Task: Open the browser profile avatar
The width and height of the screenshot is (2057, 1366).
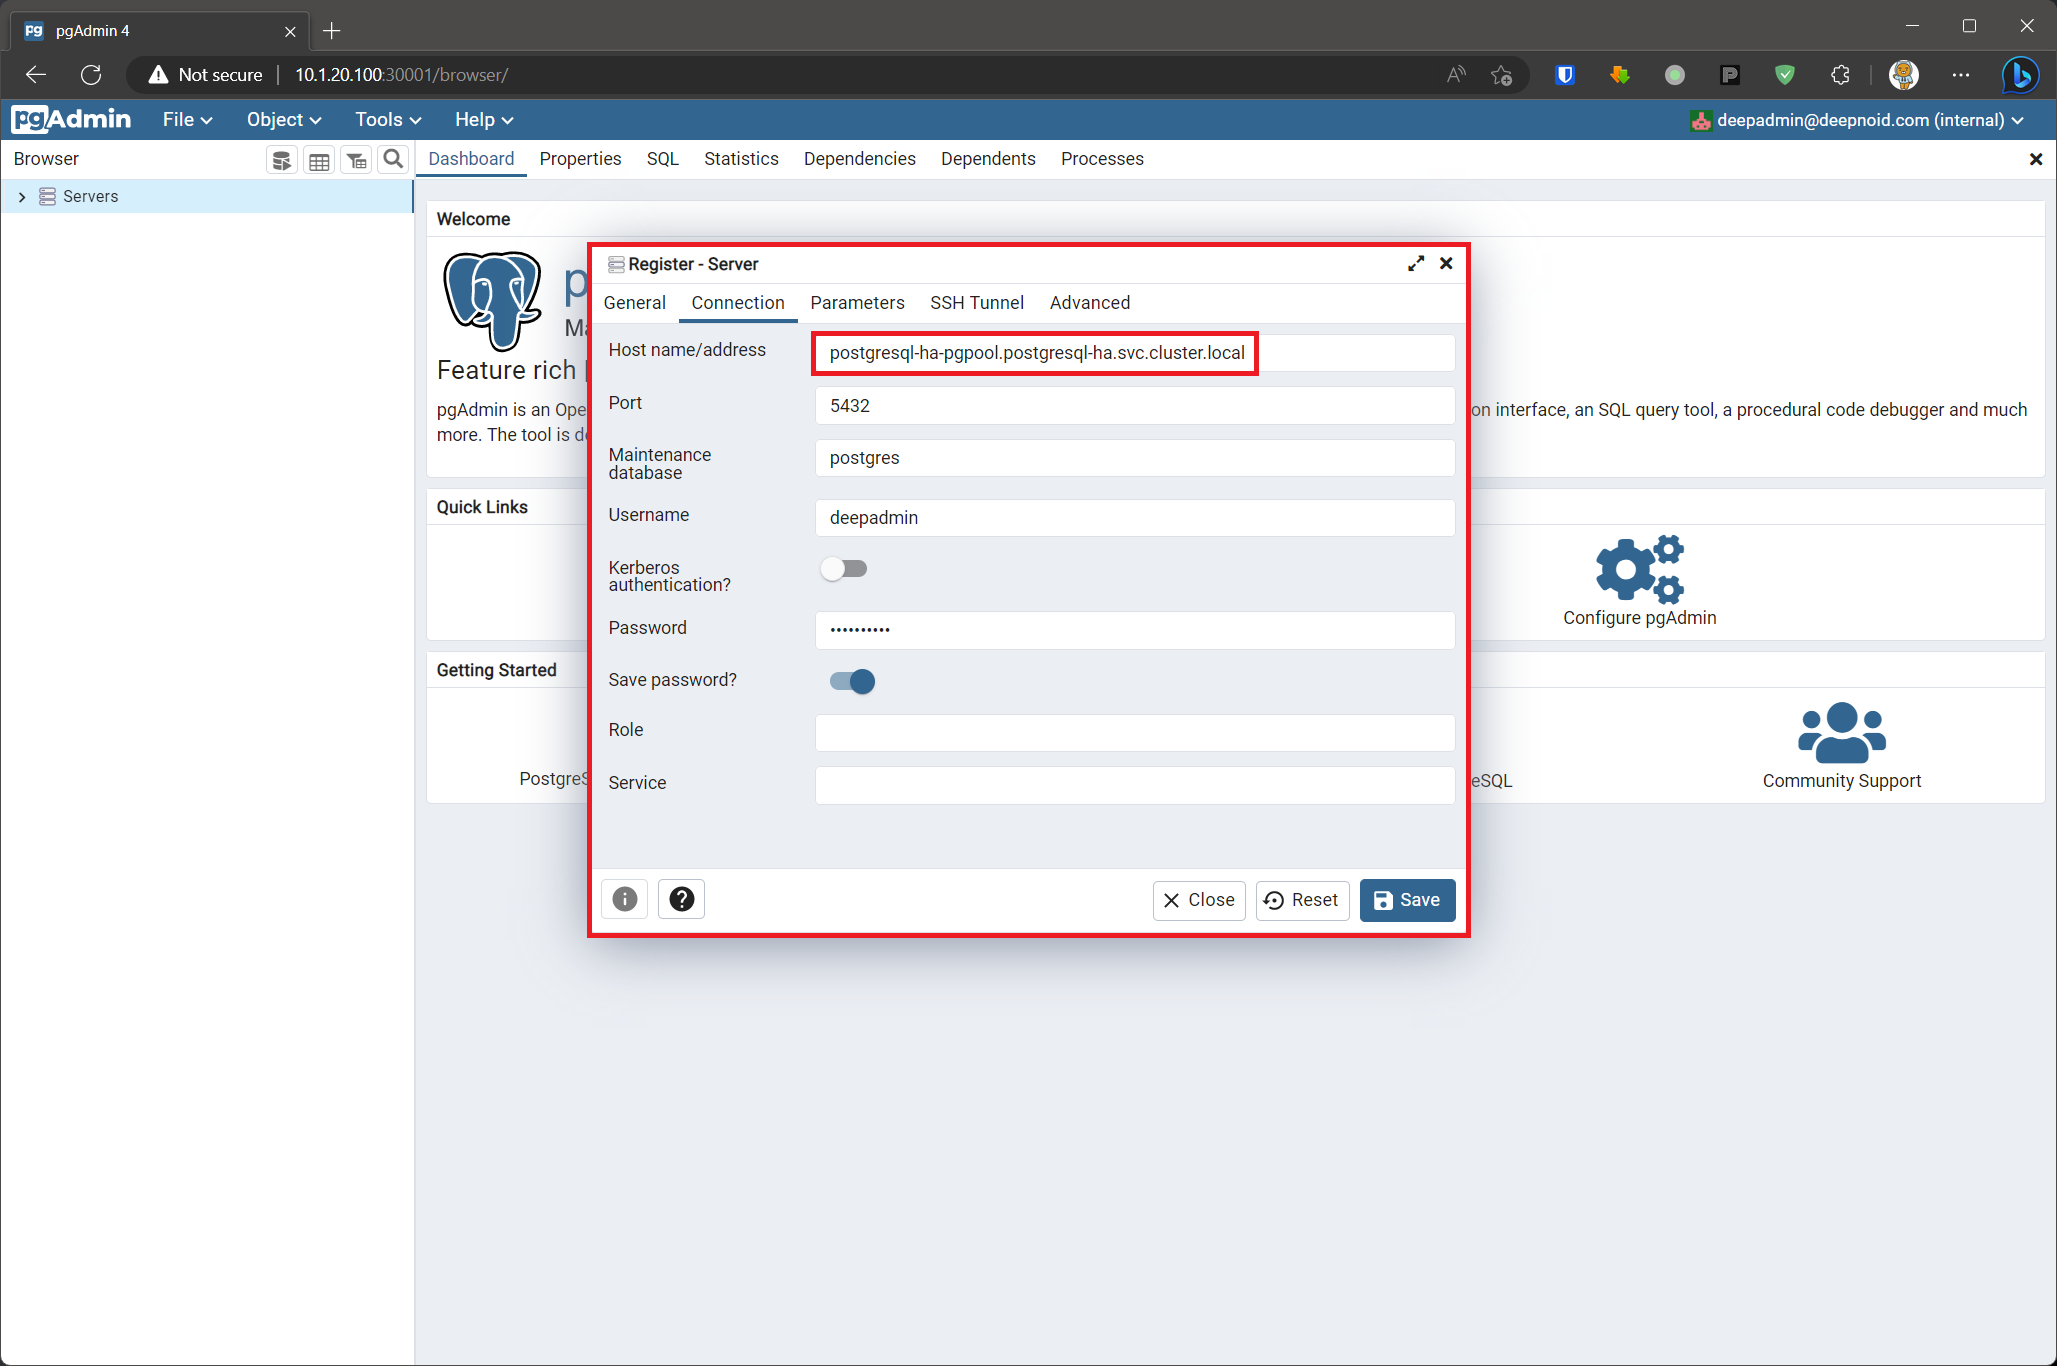Action: pyautogui.click(x=1904, y=75)
